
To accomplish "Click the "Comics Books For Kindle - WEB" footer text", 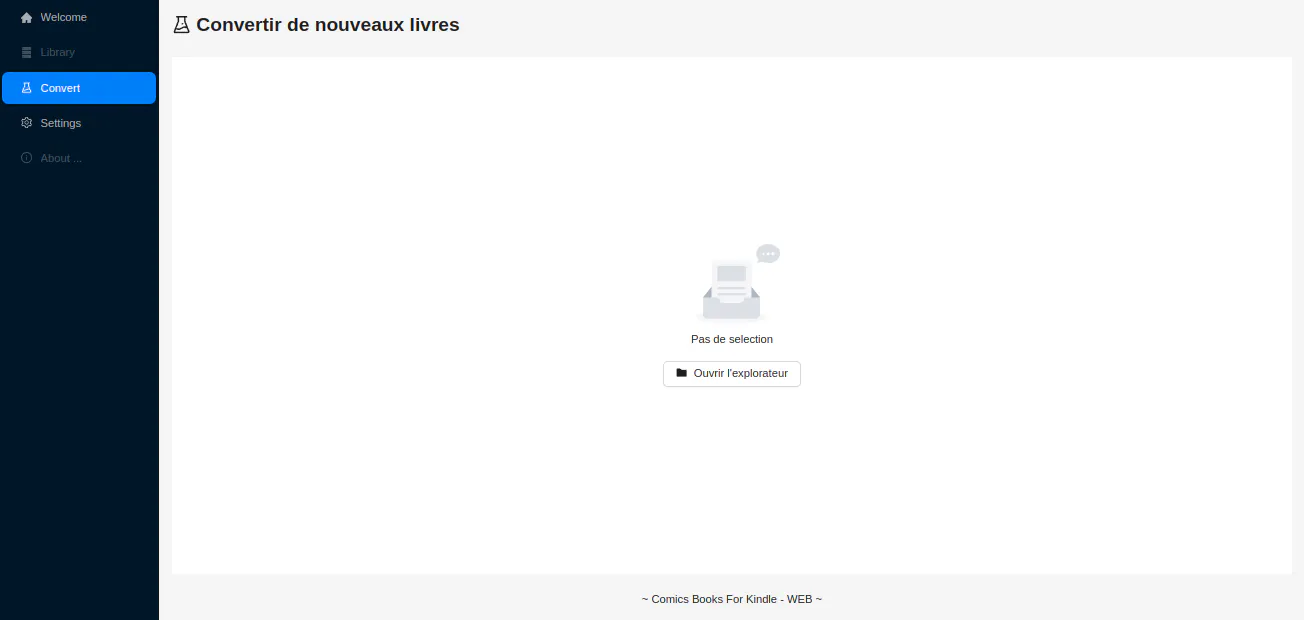I will pyautogui.click(x=732, y=599).
